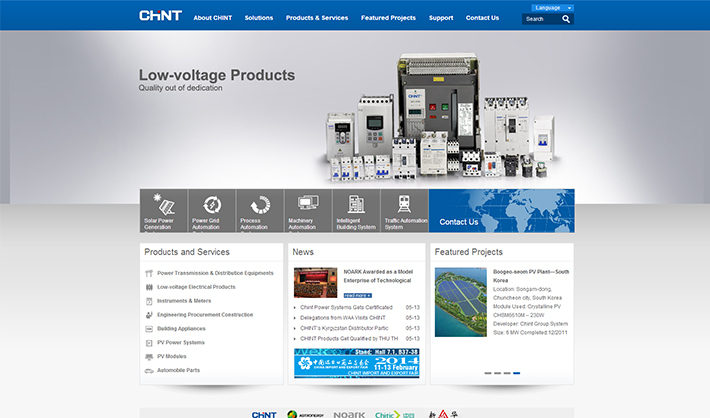This screenshot has height=418, width=710.
Task: Open Chint Power Systems Gets Certificated news
Action: [343, 307]
